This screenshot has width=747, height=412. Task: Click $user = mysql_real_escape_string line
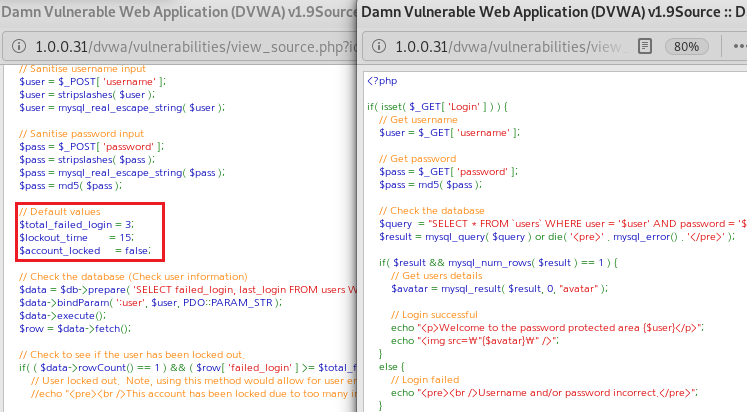click(x=122, y=108)
